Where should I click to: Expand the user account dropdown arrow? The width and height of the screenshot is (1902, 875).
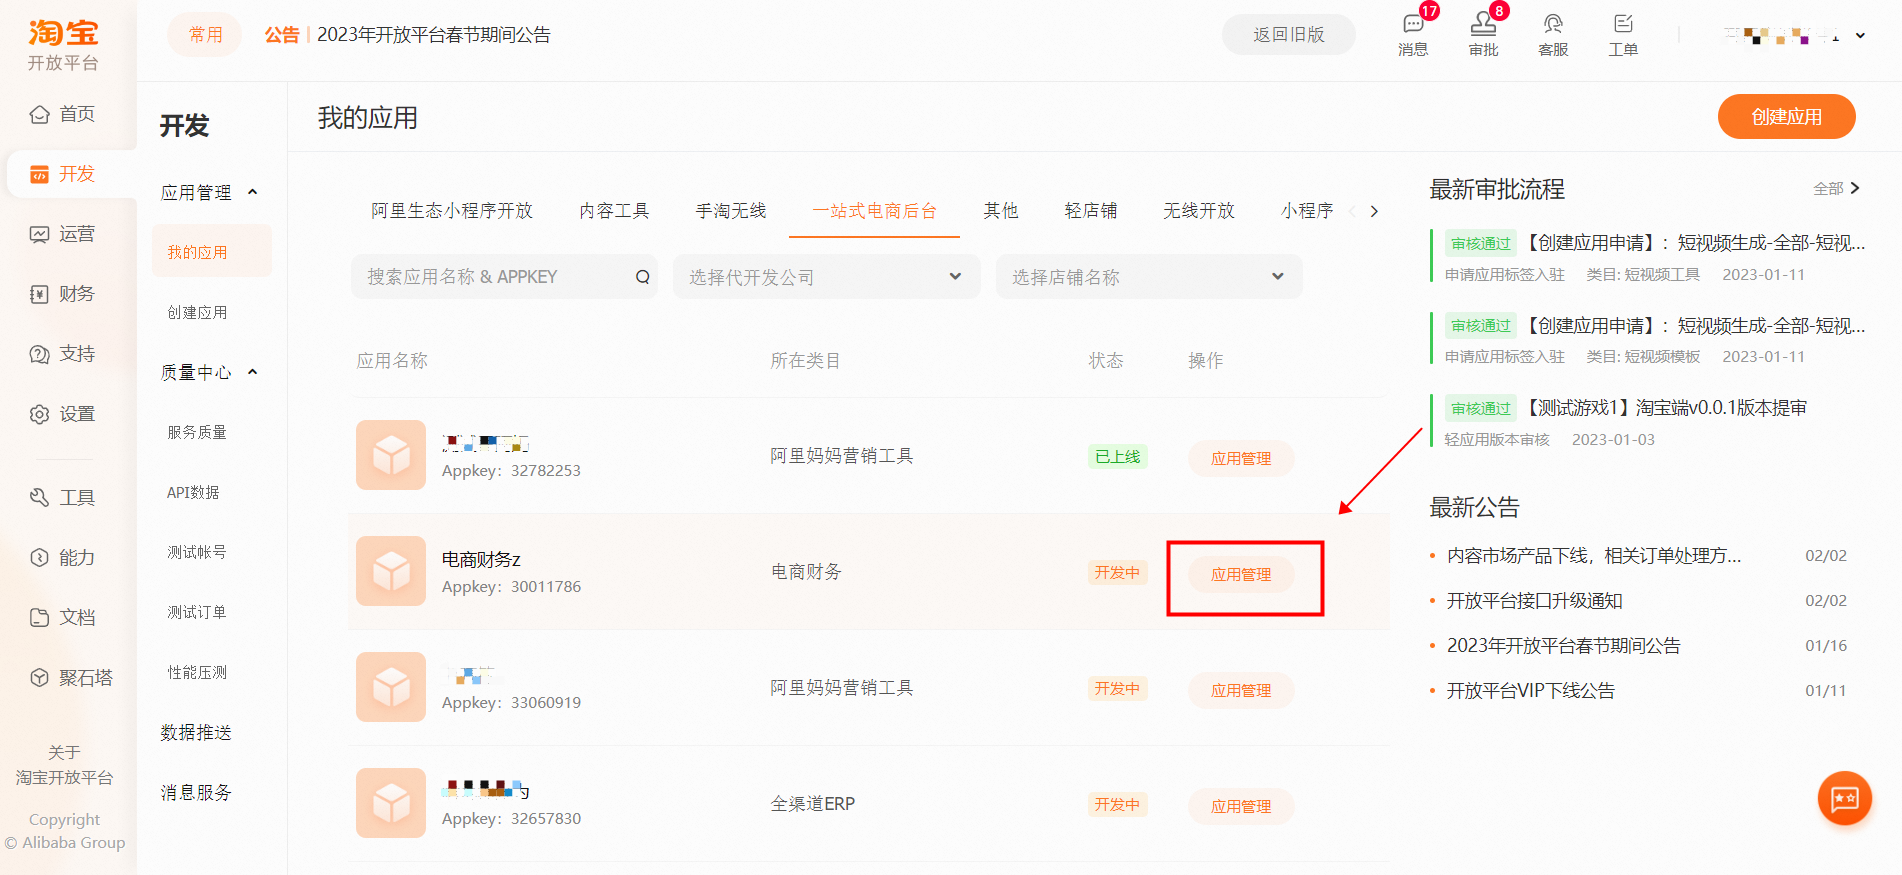(1860, 36)
